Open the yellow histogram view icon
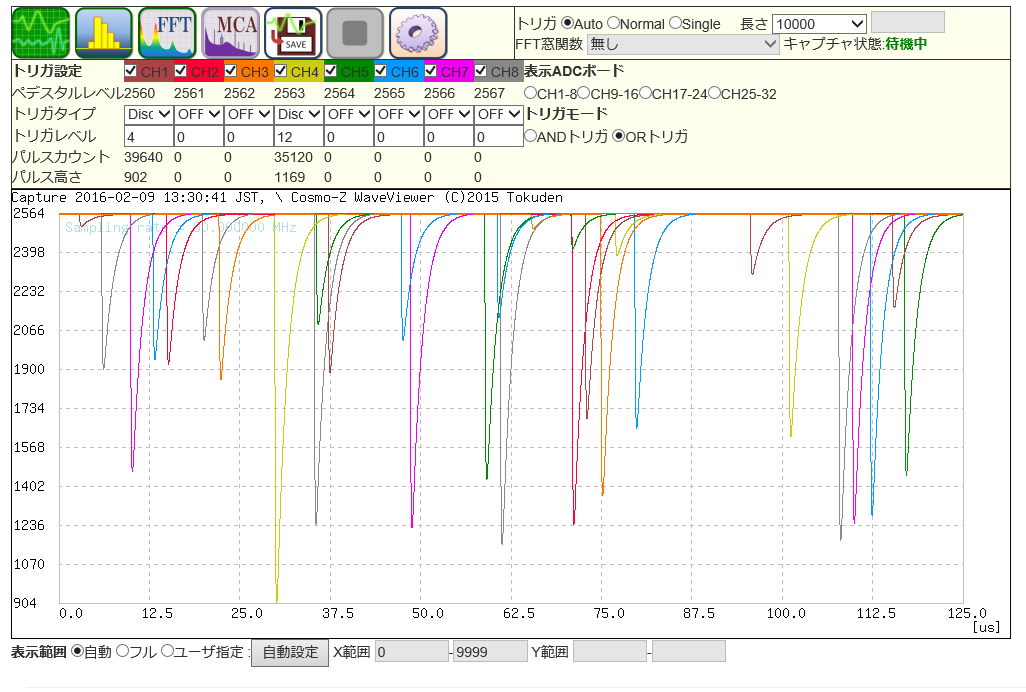1026x692 pixels. point(103,33)
